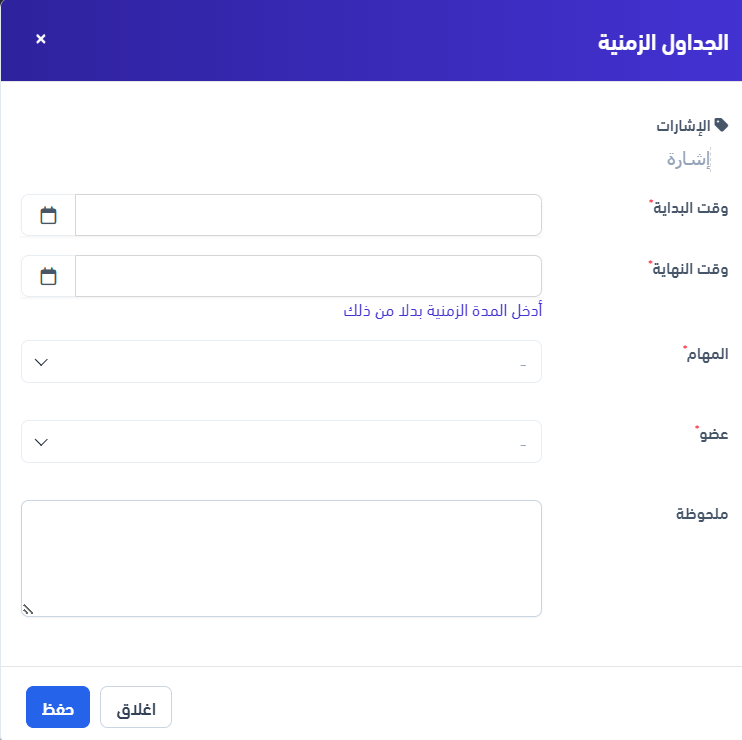Click into the وقت البداية text field
The width and height of the screenshot is (742, 740).
[308, 215]
